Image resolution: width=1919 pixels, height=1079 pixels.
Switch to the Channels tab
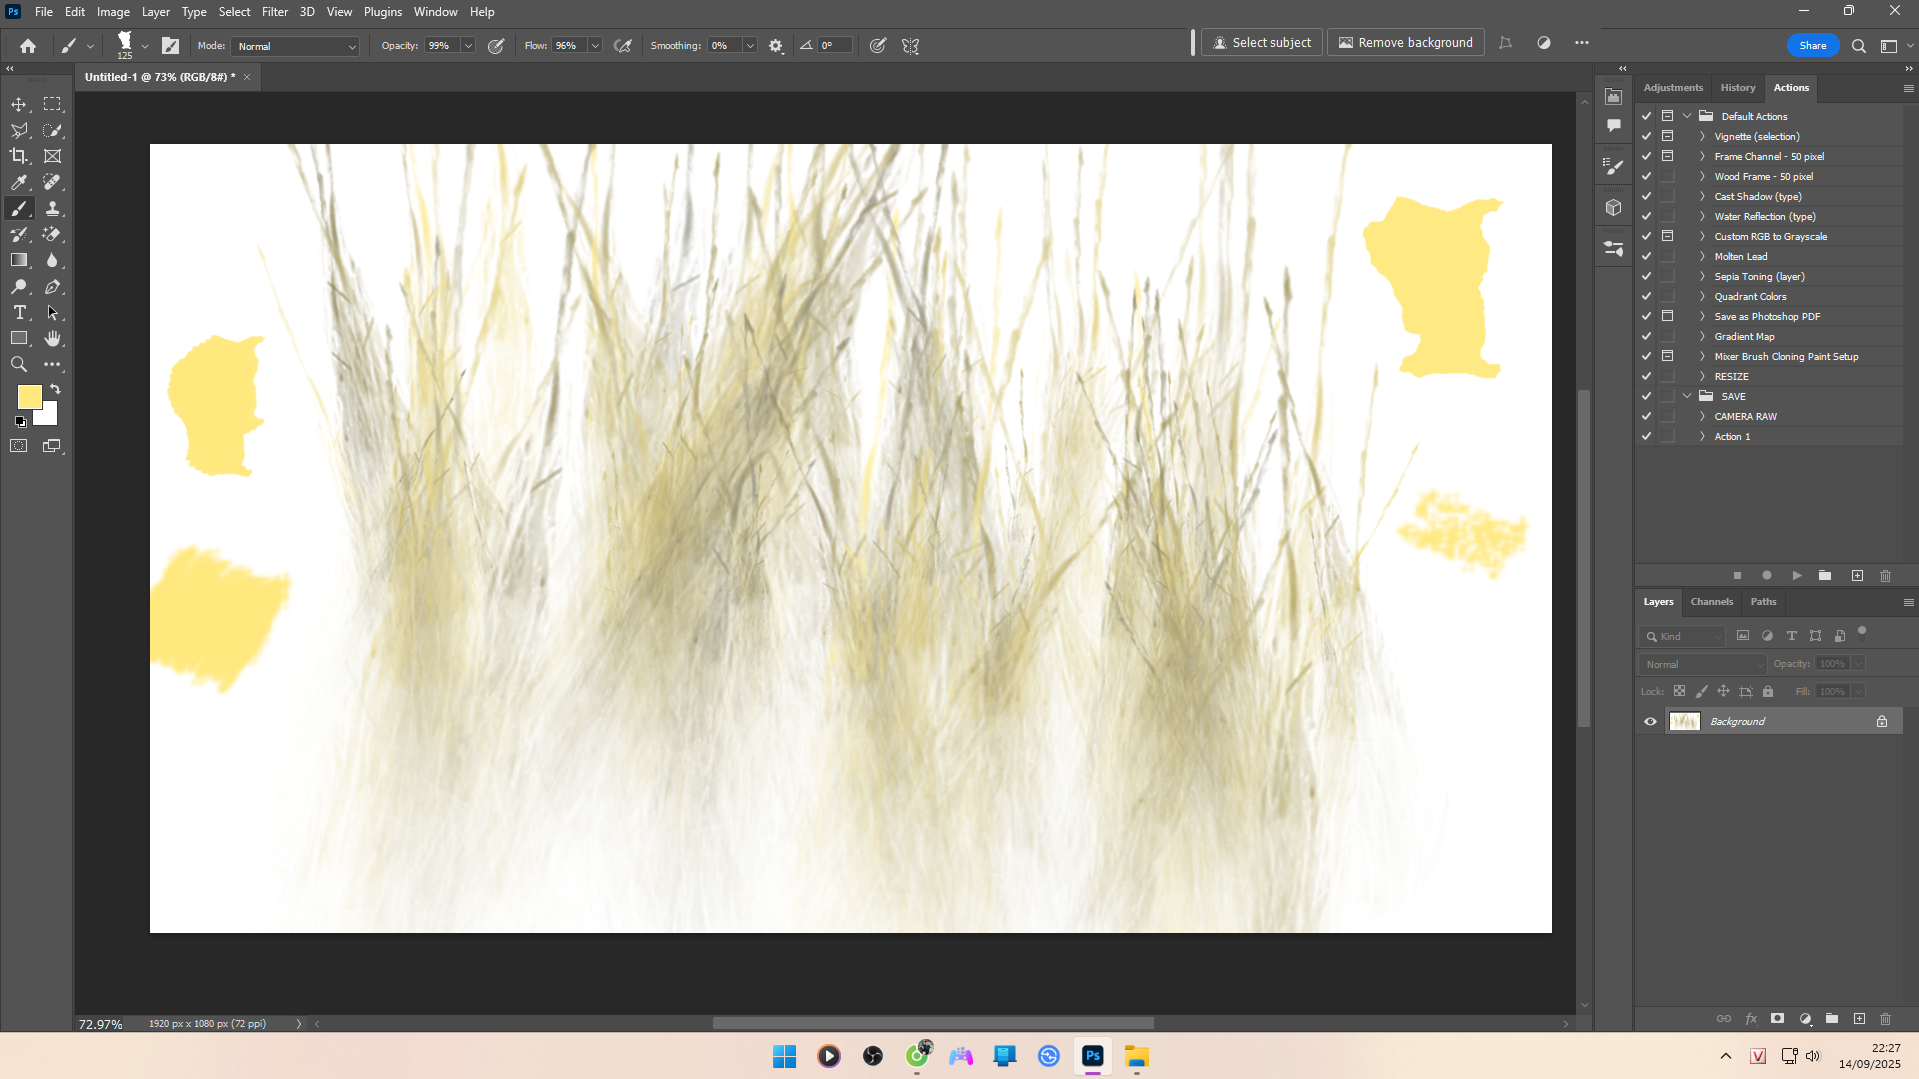[x=1711, y=602]
